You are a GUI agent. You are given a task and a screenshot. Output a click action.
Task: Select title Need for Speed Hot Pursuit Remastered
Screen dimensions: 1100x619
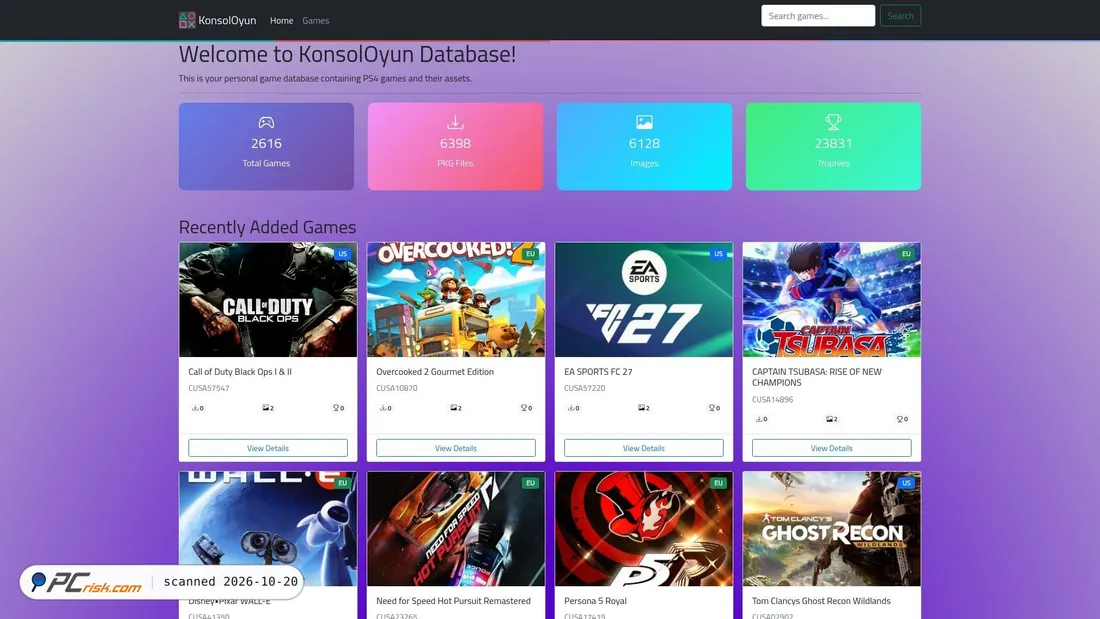click(453, 601)
